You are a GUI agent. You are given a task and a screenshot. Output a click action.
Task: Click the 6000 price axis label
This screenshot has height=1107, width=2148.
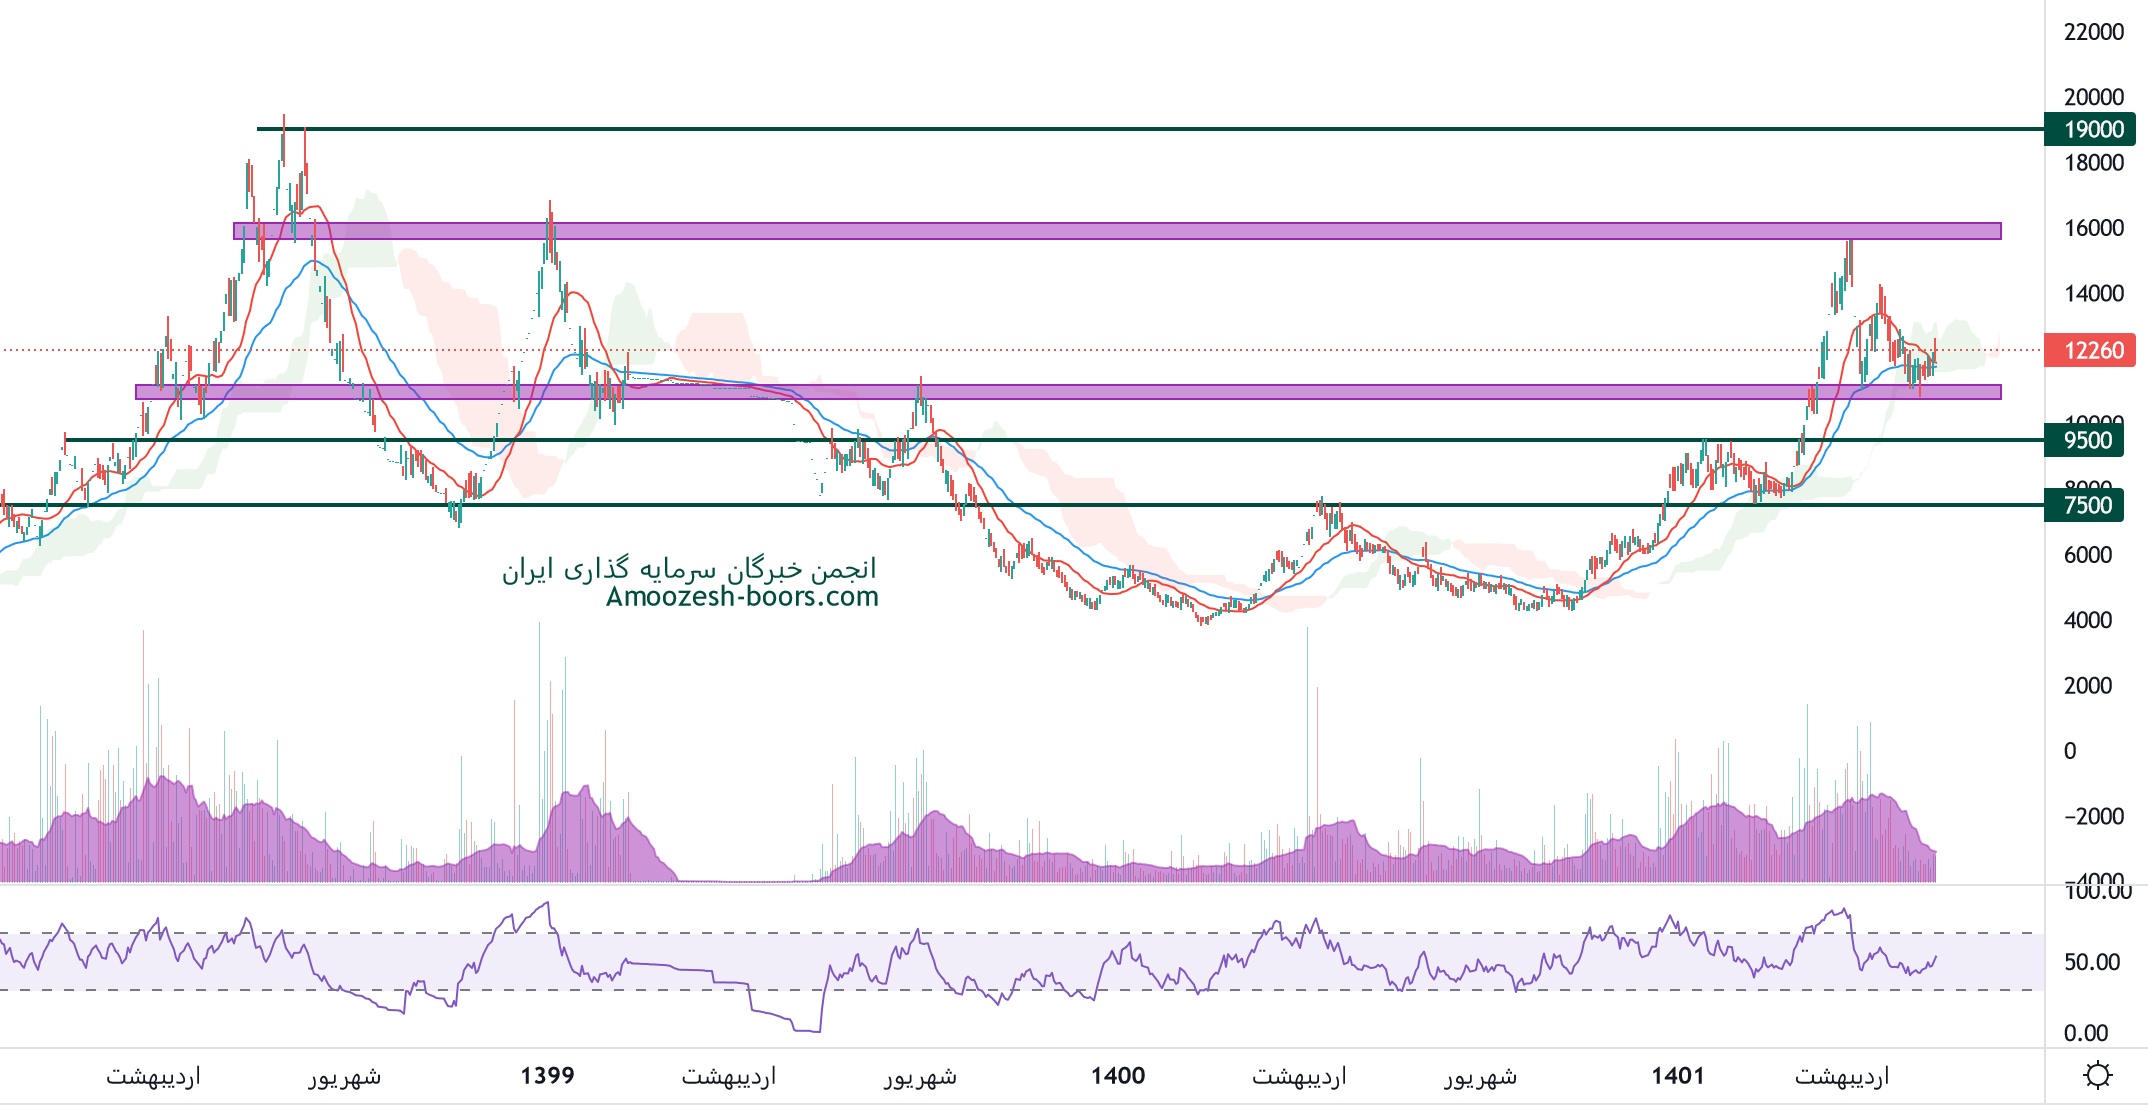(2087, 555)
